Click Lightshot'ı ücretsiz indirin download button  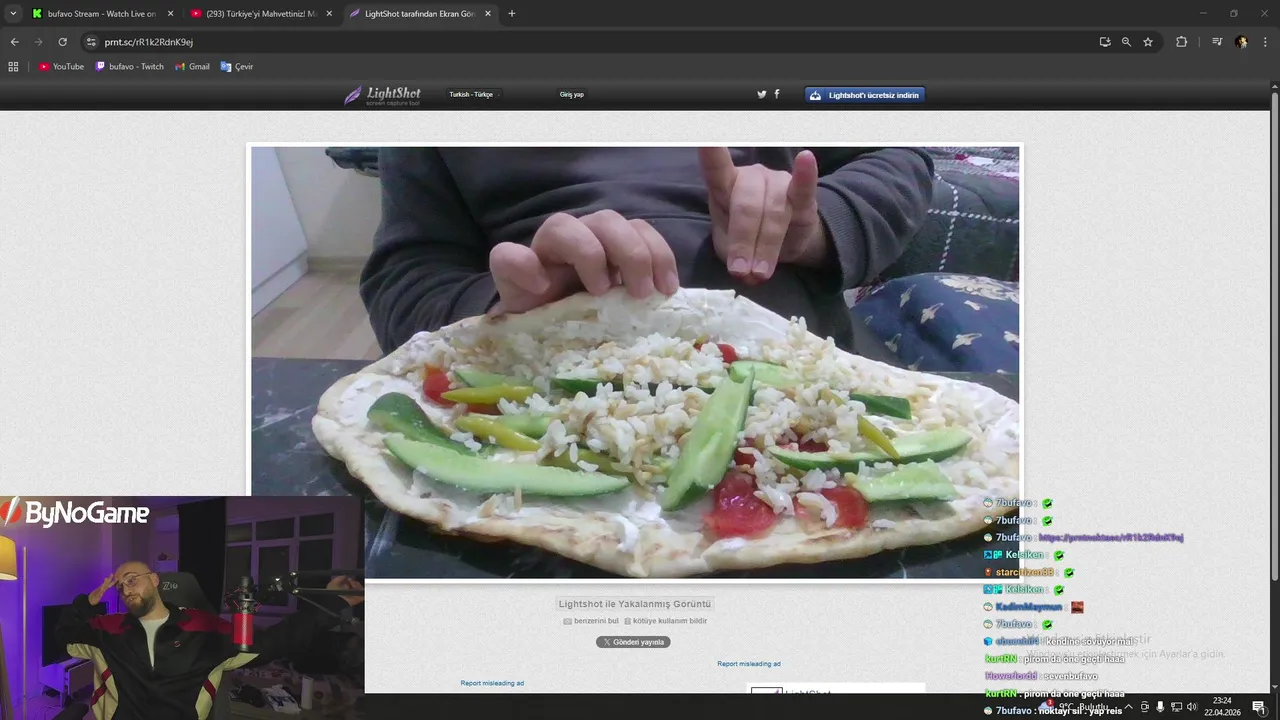(865, 95)
